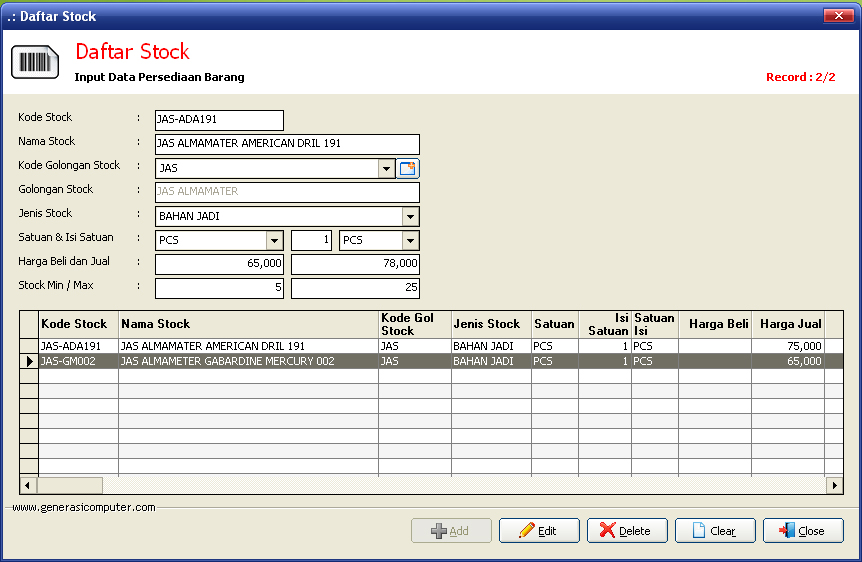
Task: Click the Edit button with pencil icon
Action: pyautogui.click(x=539, y=531)
